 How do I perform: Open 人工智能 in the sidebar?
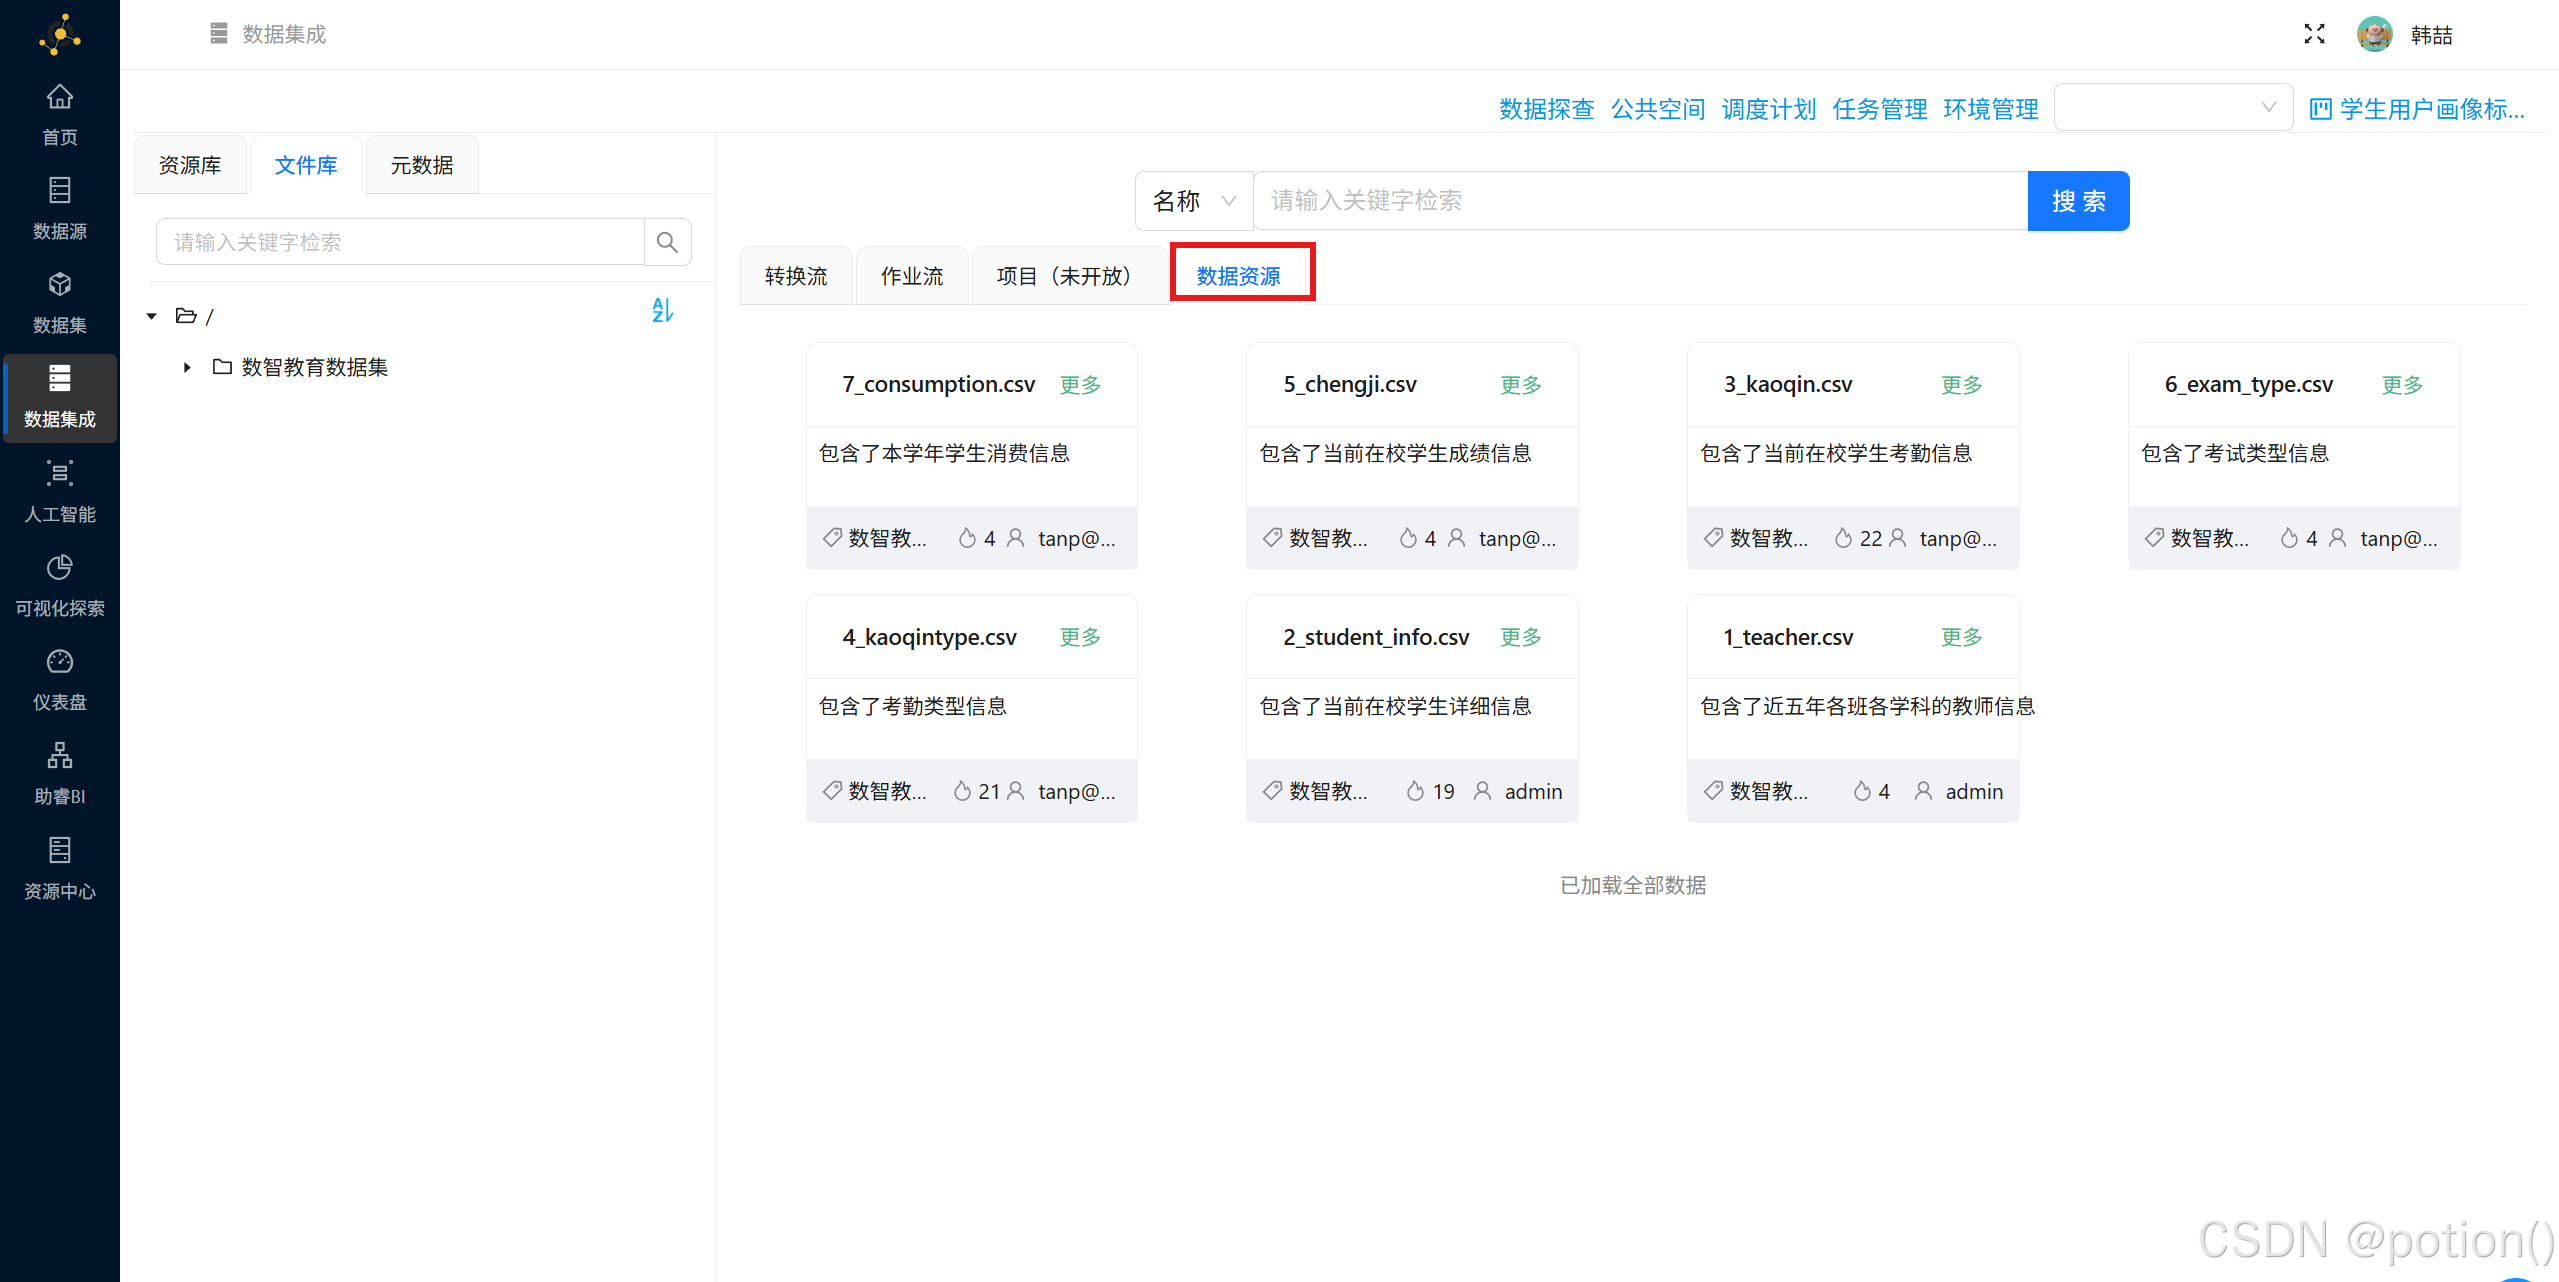pos(60,492)
